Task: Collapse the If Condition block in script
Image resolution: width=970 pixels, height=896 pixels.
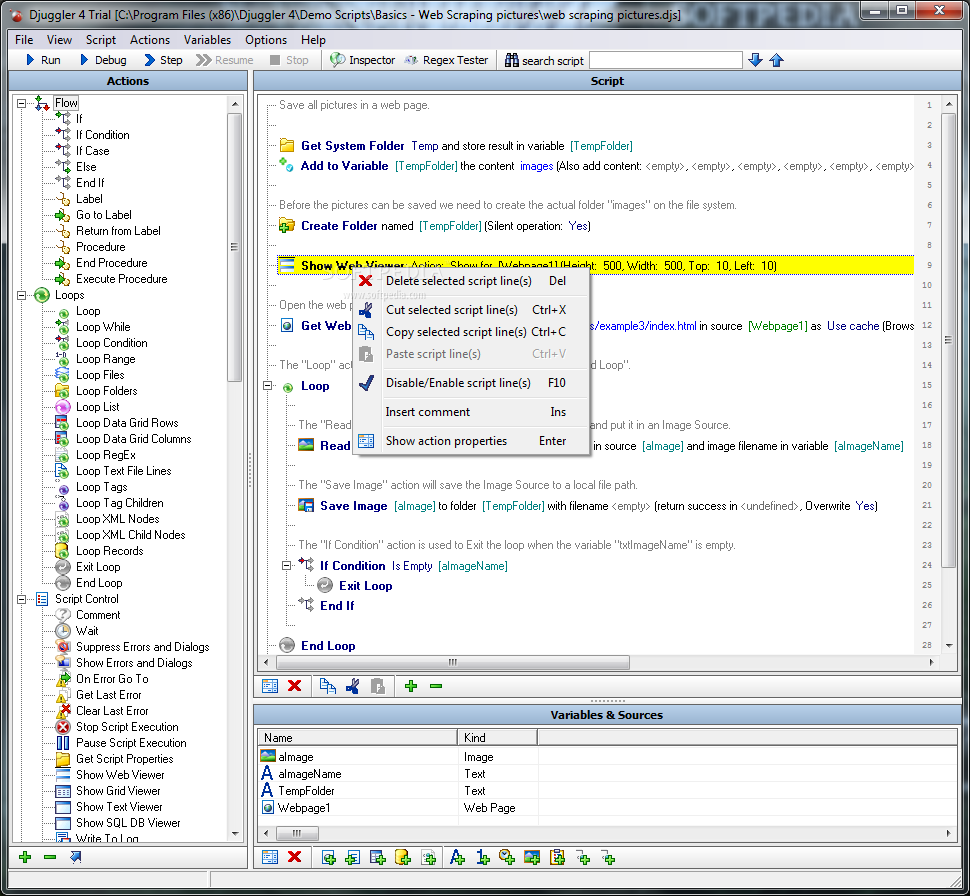Action: coord(286,566)
